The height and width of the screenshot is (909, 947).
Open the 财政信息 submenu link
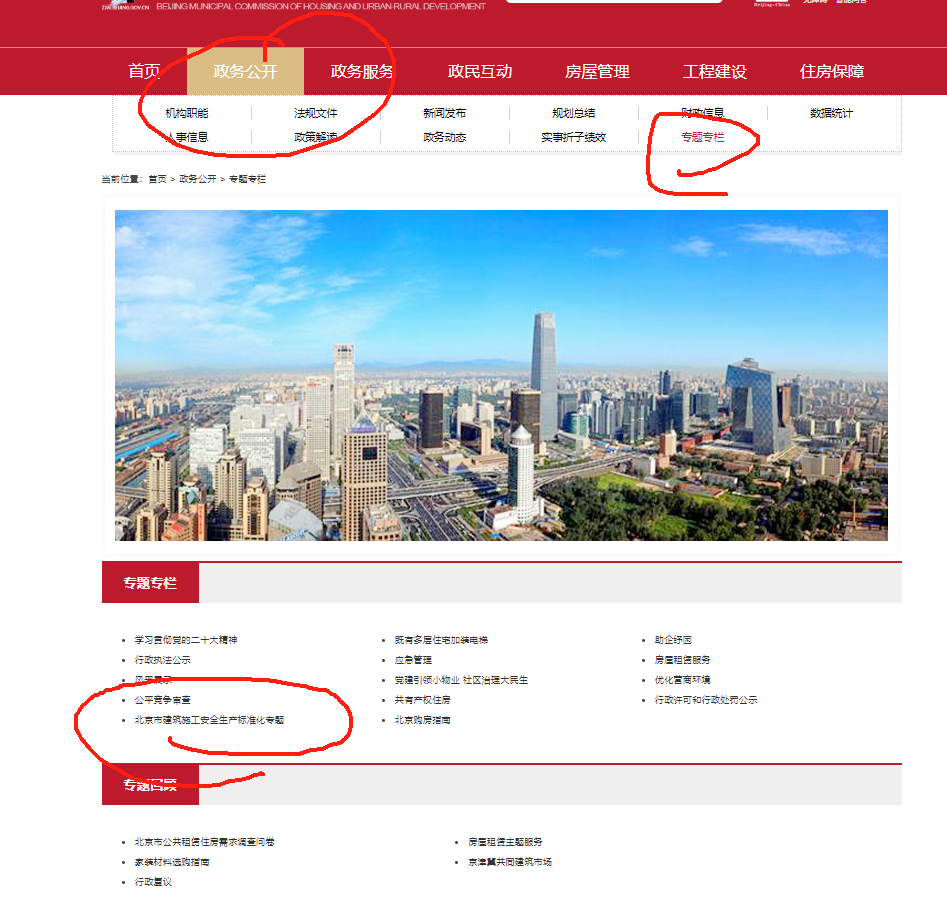coord(702,112)
